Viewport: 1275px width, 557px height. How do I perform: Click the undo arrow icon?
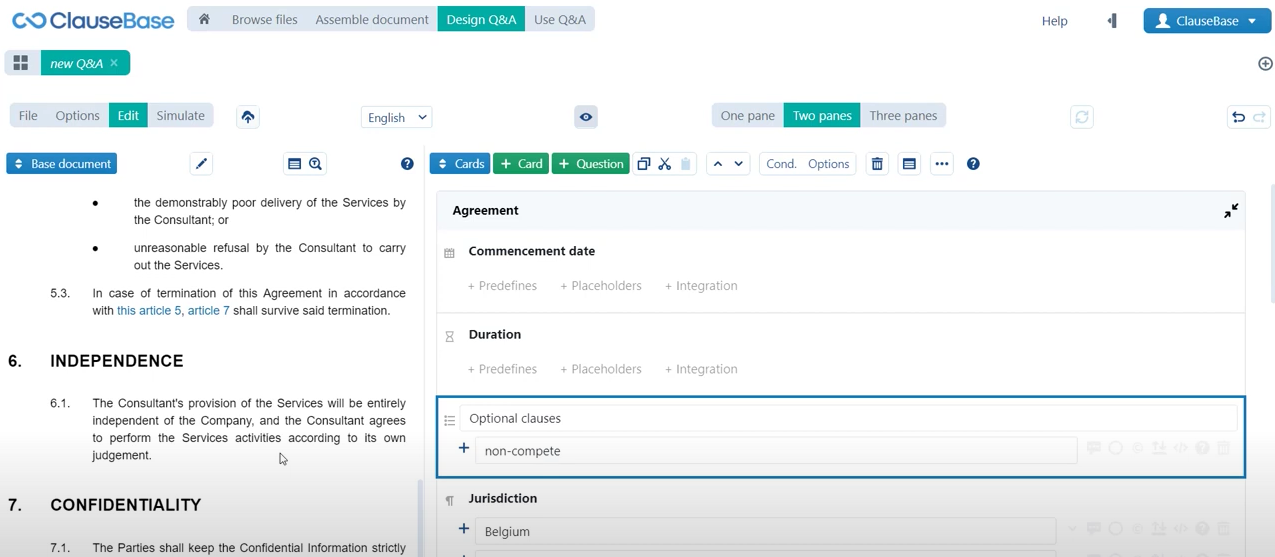point(1238,117)
